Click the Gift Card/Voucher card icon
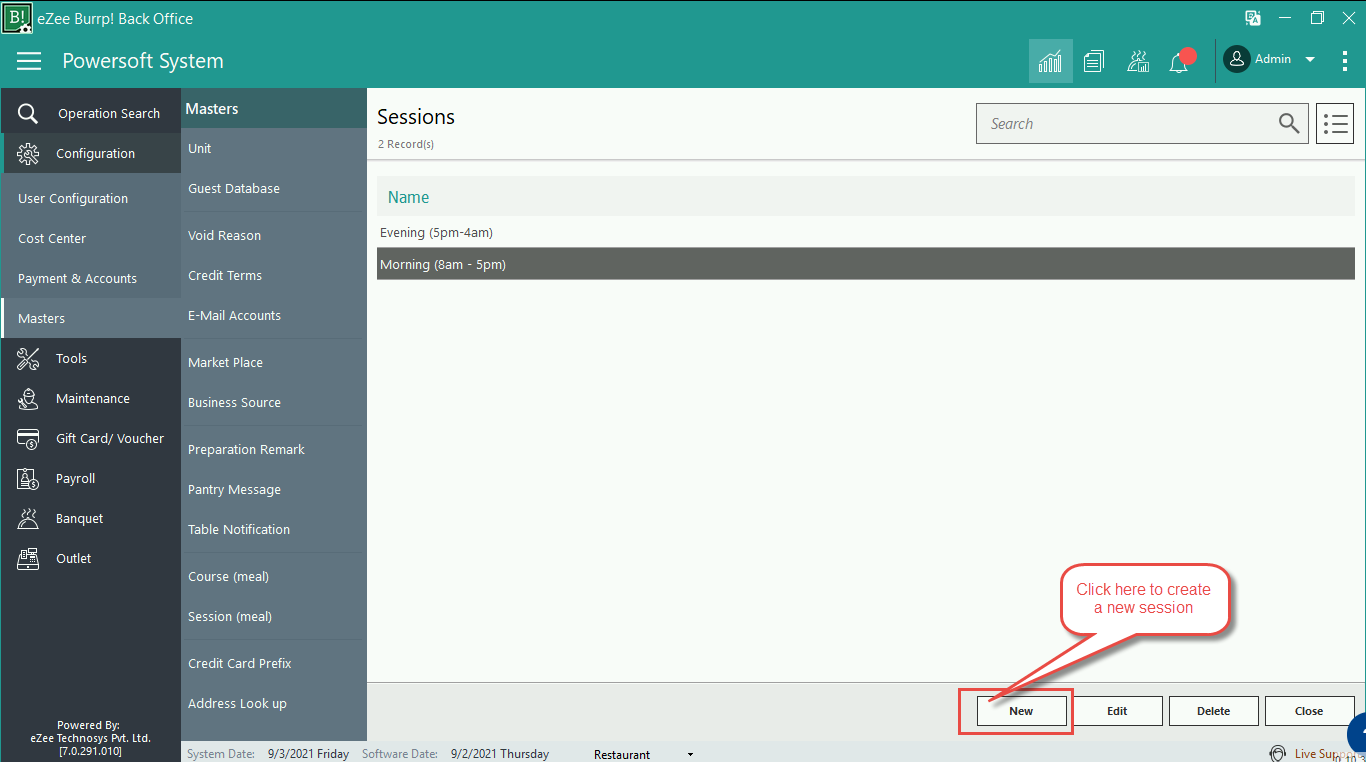This screenshot has height=762, width=1366. 28,438
